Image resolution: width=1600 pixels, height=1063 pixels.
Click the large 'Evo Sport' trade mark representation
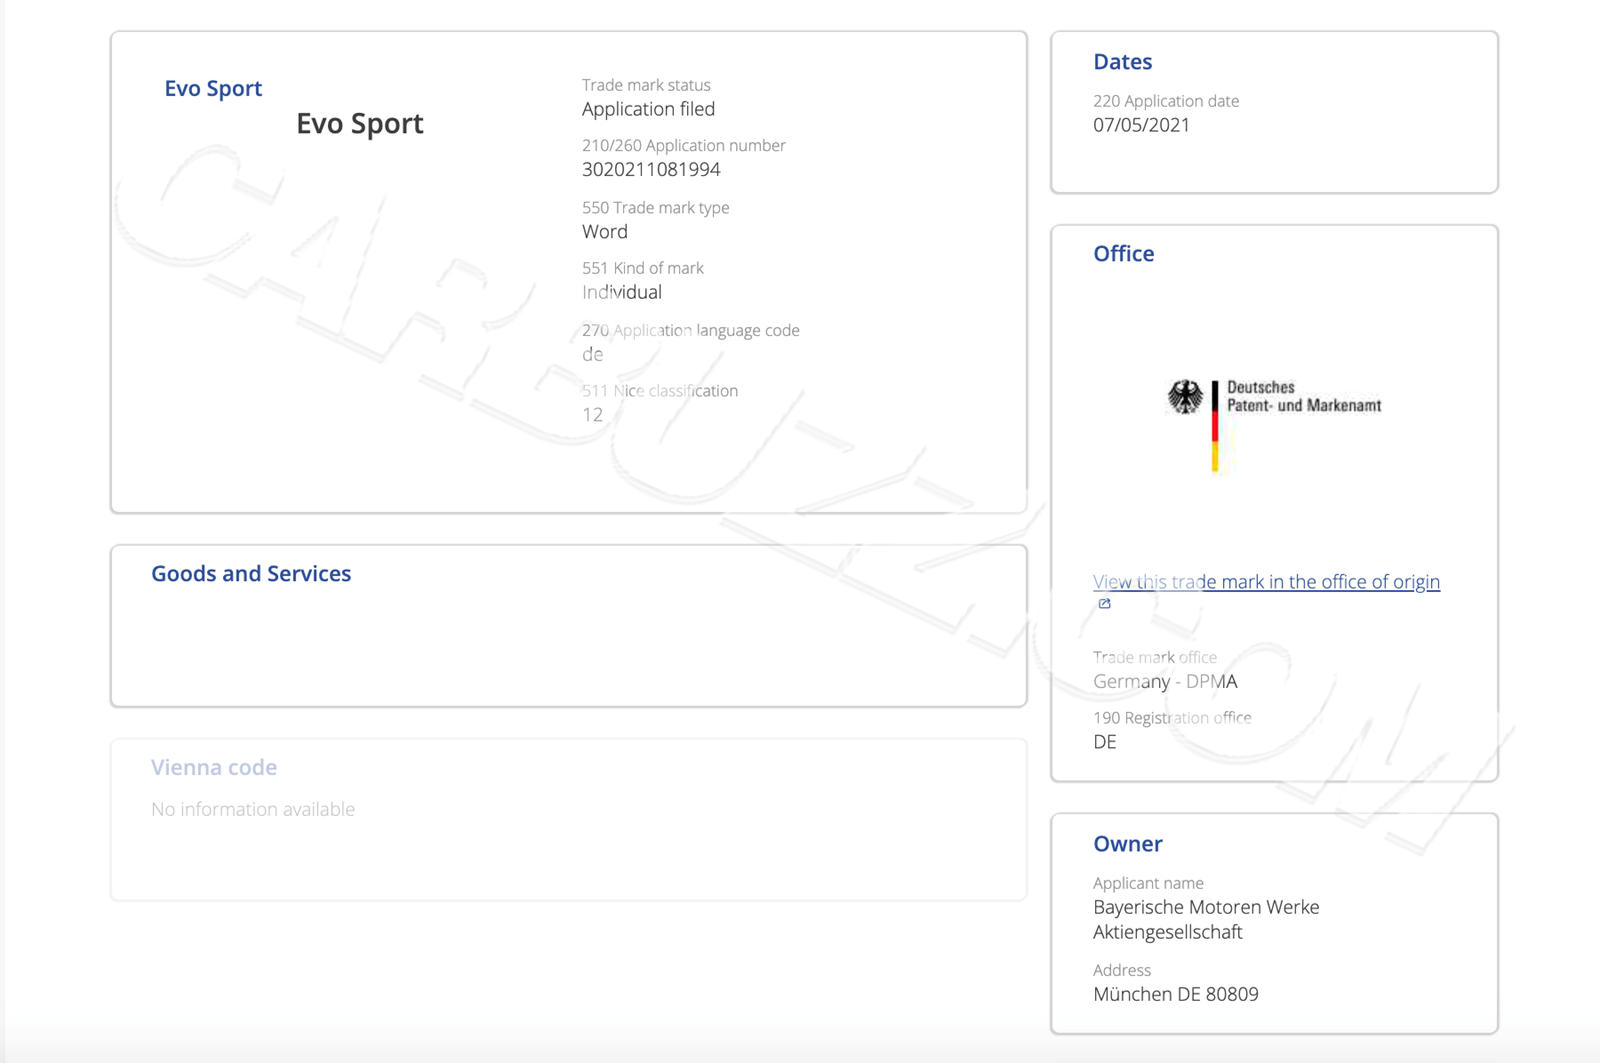pos(360,123)
